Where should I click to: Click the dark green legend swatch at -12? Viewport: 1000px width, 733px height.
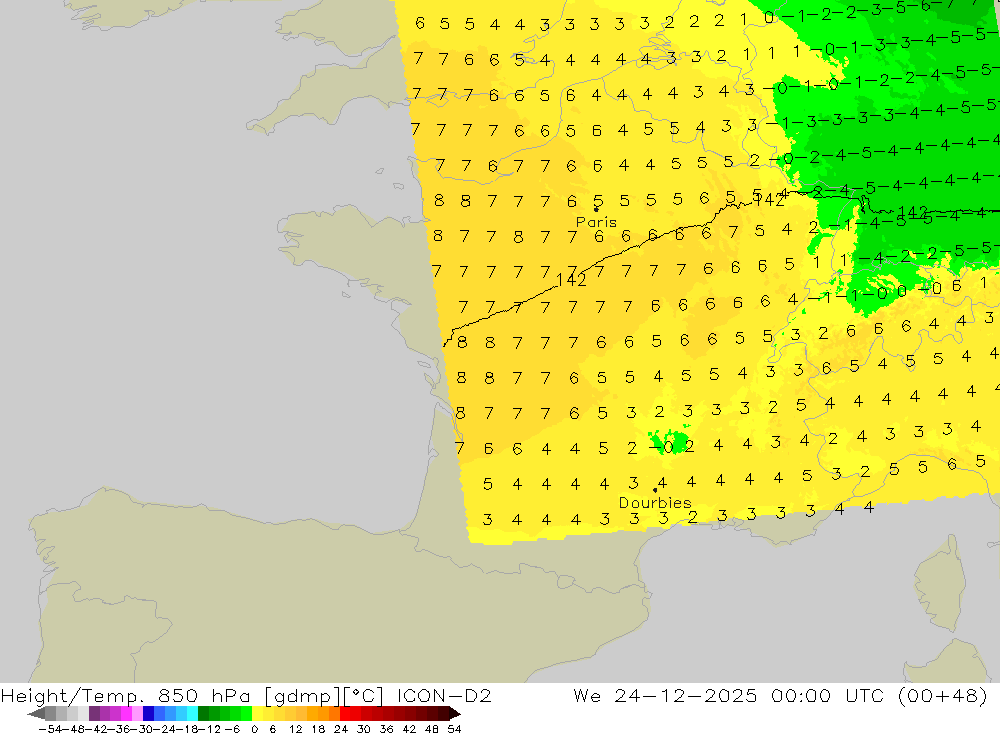(203, 713)
